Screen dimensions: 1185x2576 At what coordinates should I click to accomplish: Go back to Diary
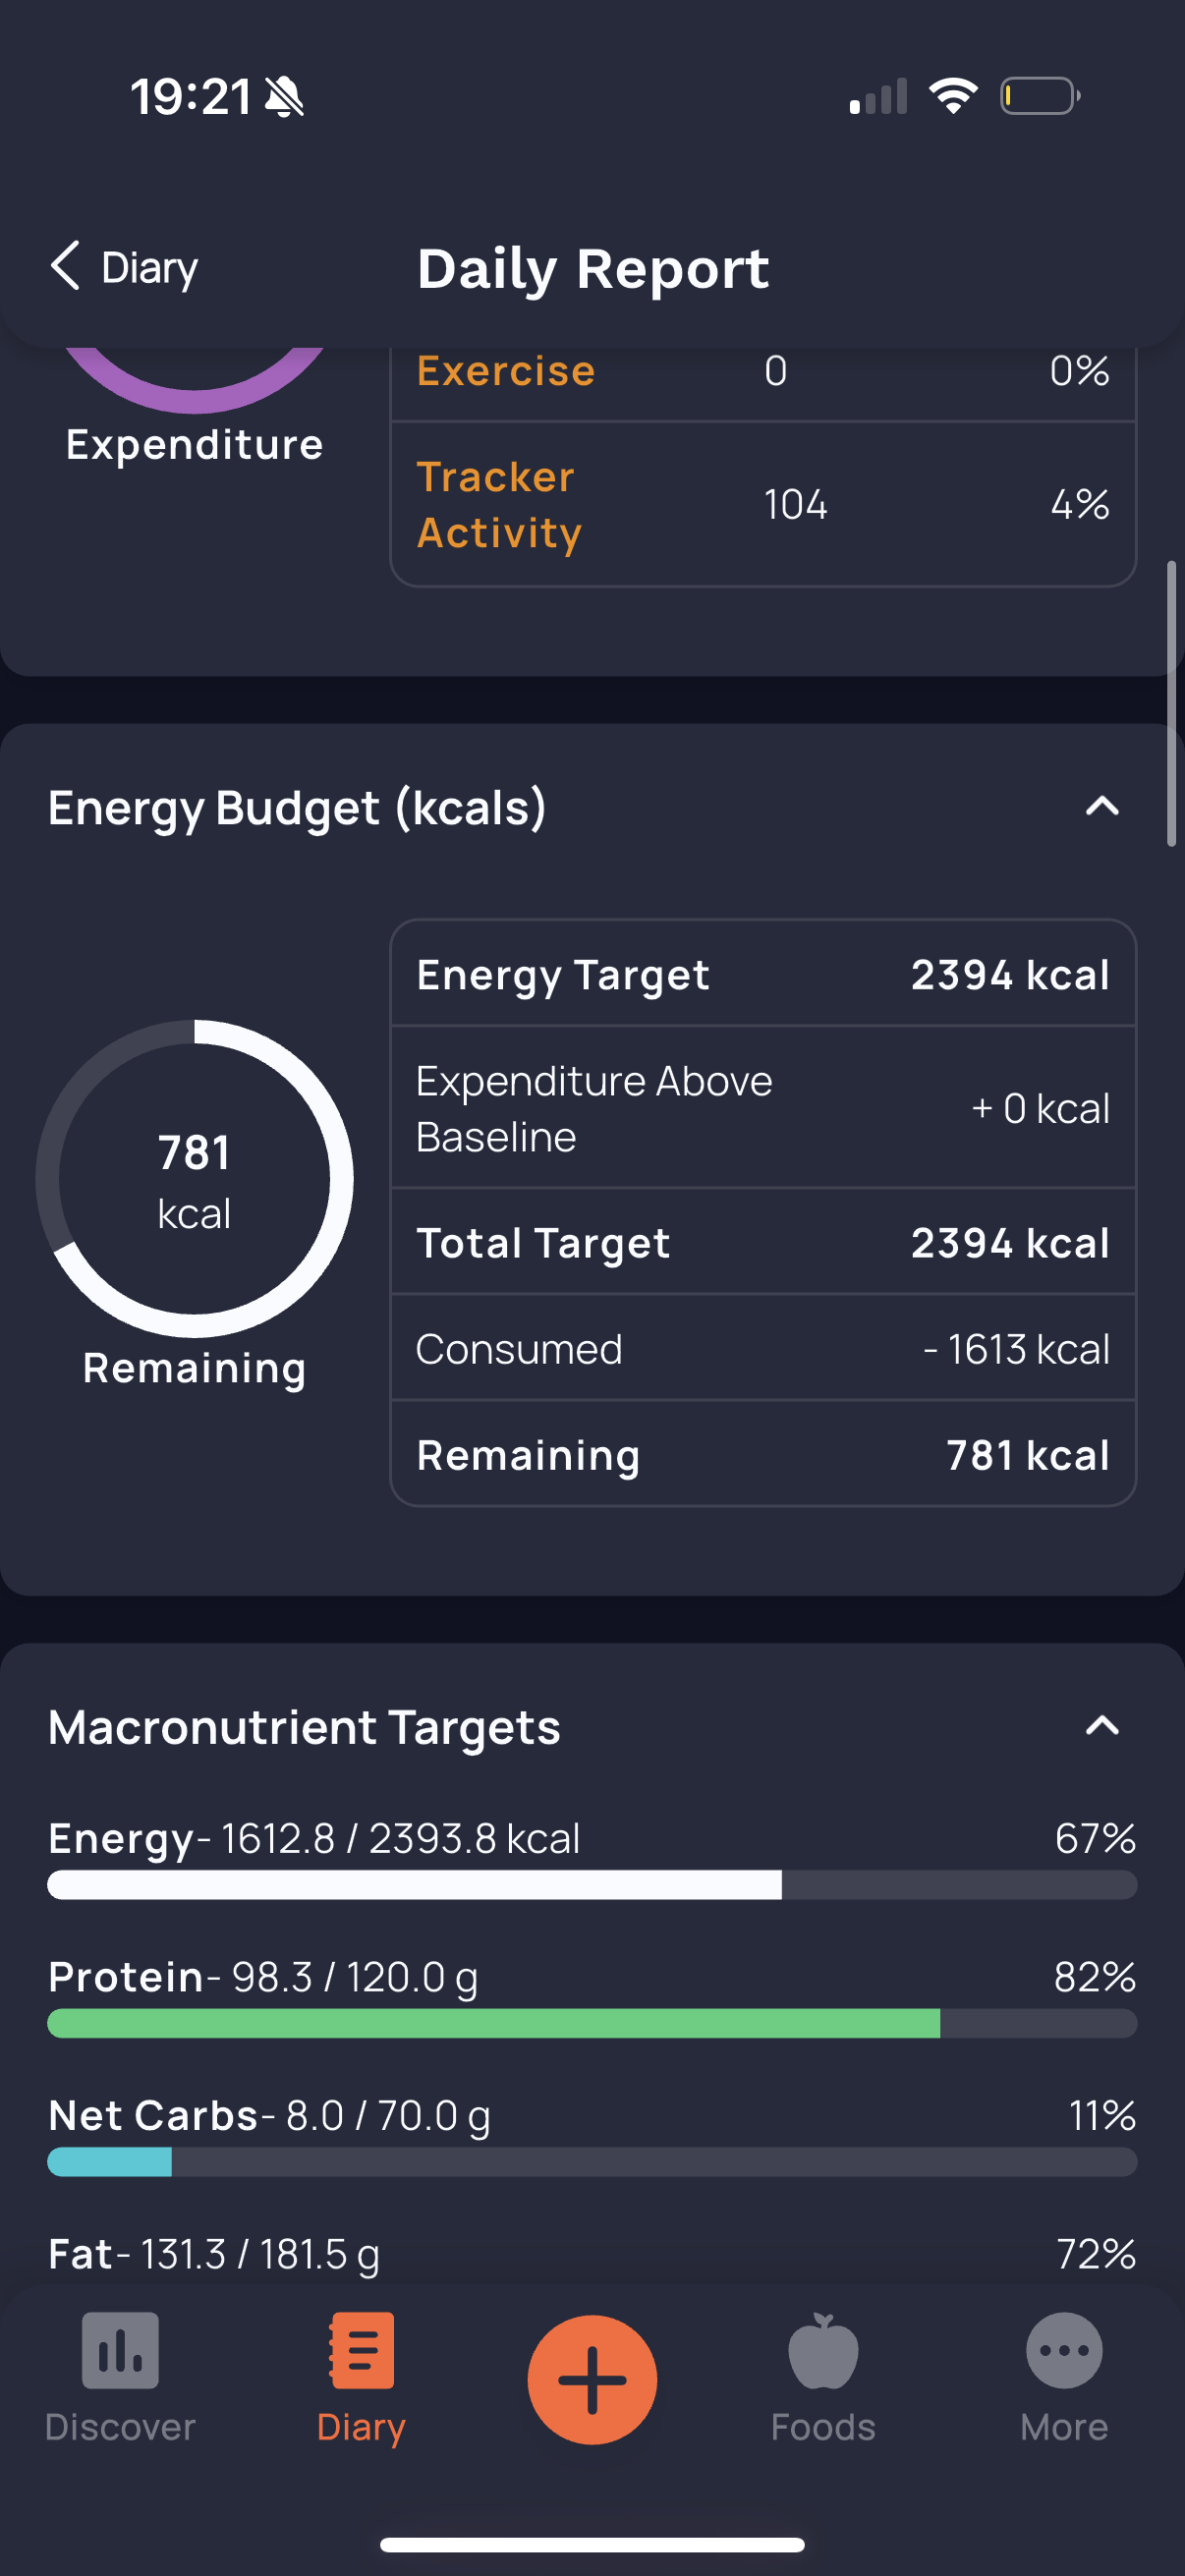pyautogui.click(x=124, y=266)
